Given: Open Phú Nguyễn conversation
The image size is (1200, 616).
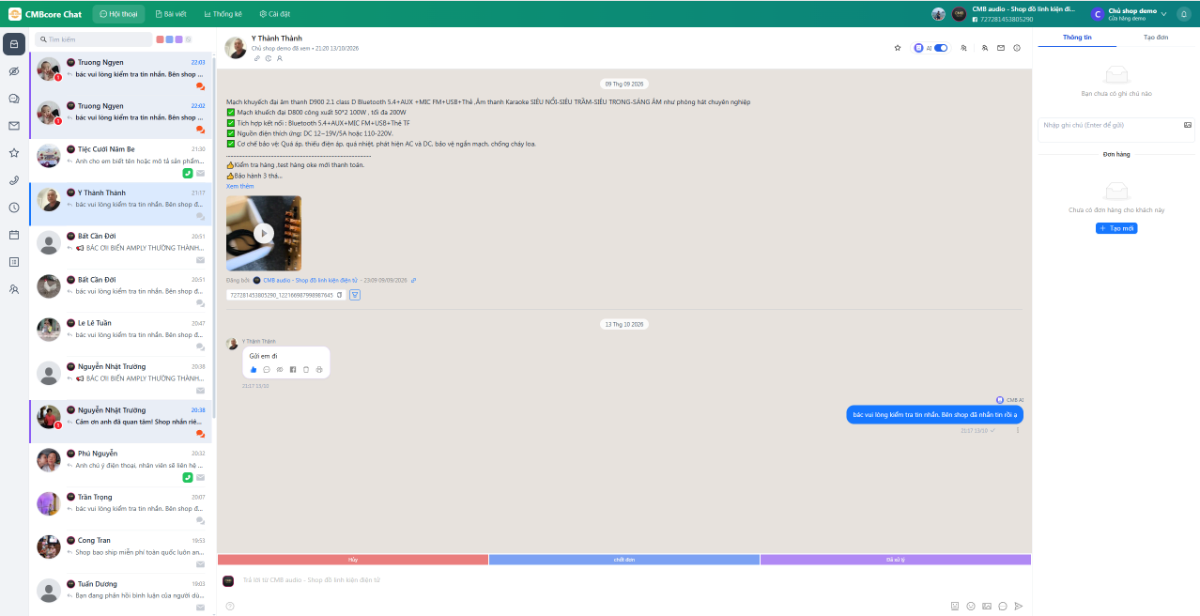Looking at the screenshot, I should [x=121, y=465].
